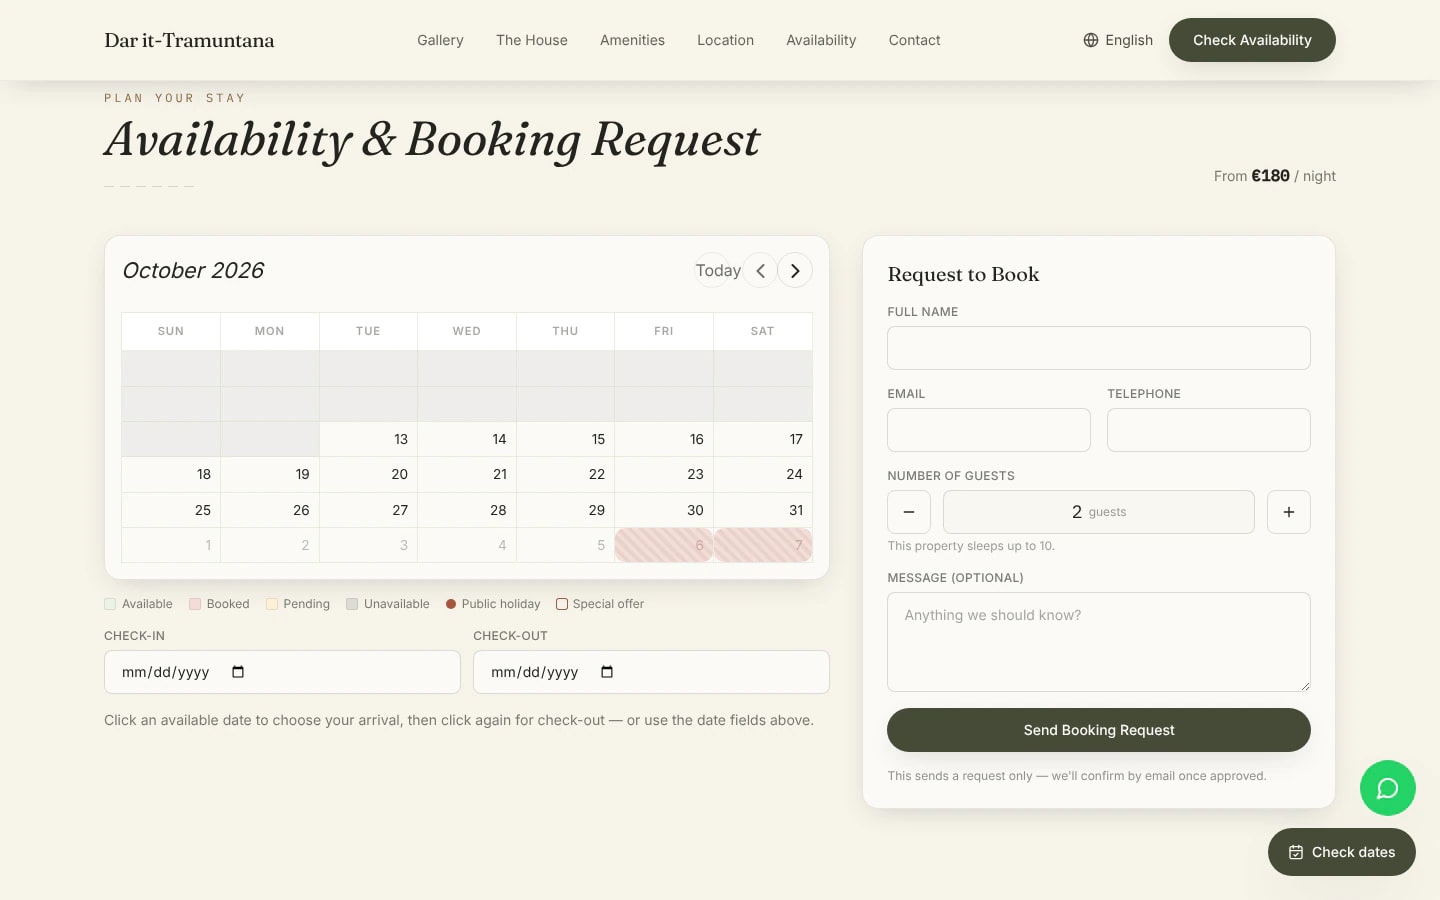Click Check Availability in header
This screenshot has width=1440, height=900.
pyautogui.click(x=1252, y=40)
